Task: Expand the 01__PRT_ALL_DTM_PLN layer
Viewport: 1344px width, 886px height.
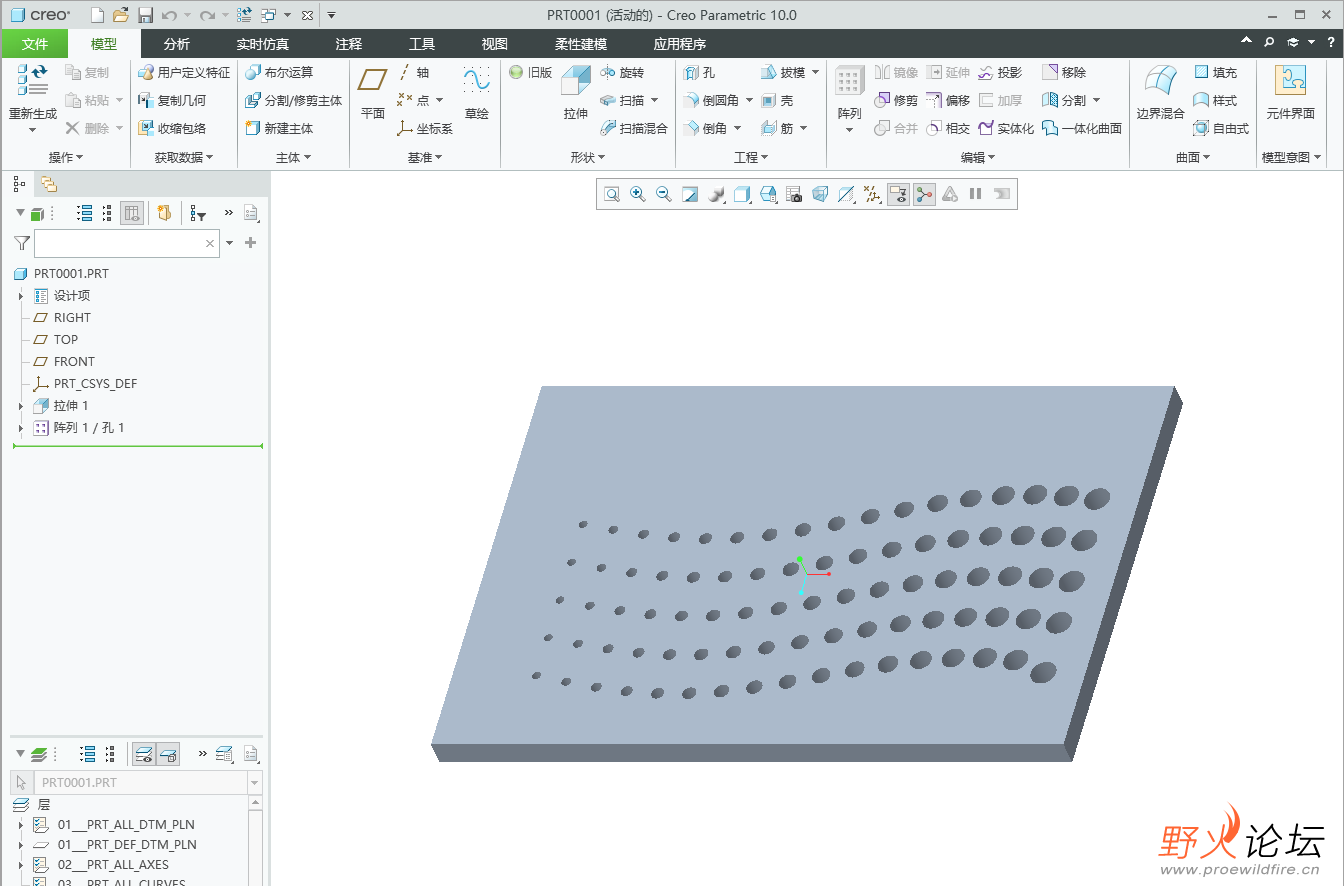Action: tap(20, 825)
